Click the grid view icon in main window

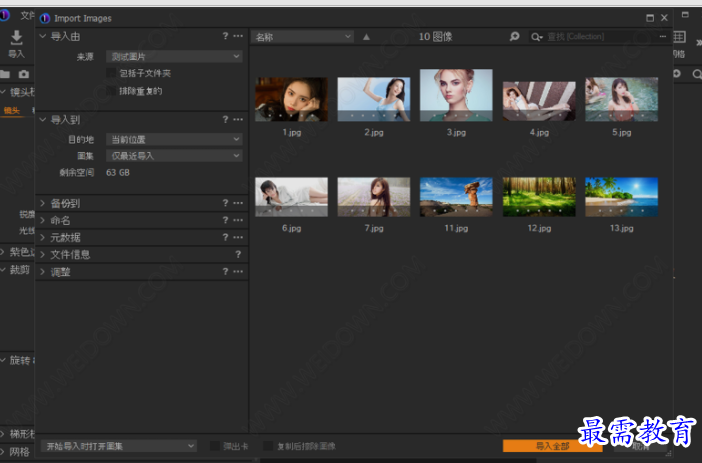[x=679, y=37]
